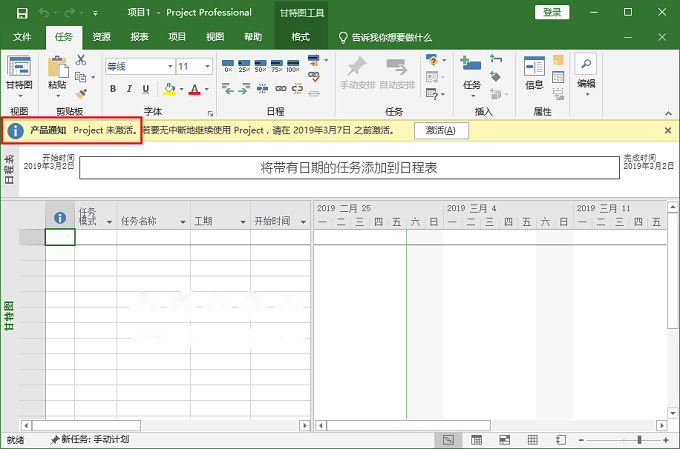680x449 pixels.
Task: Open the task Information icon
Action: tap(534, 67)
